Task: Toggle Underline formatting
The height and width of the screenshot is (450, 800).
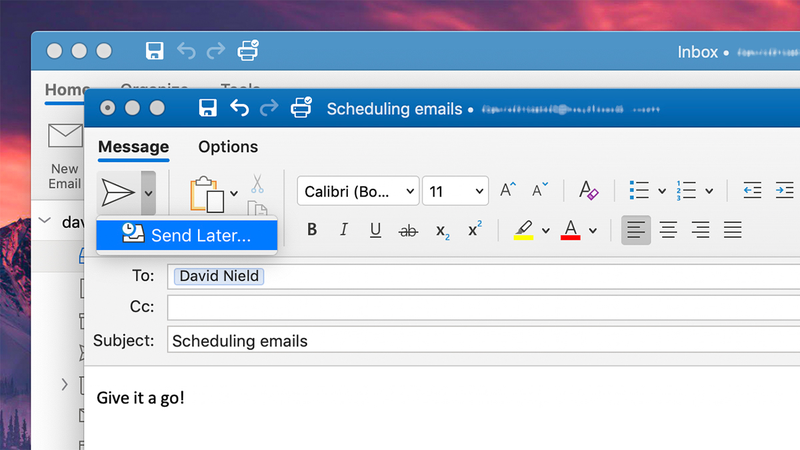Action: pyautogui.click(x=376, y=230)
